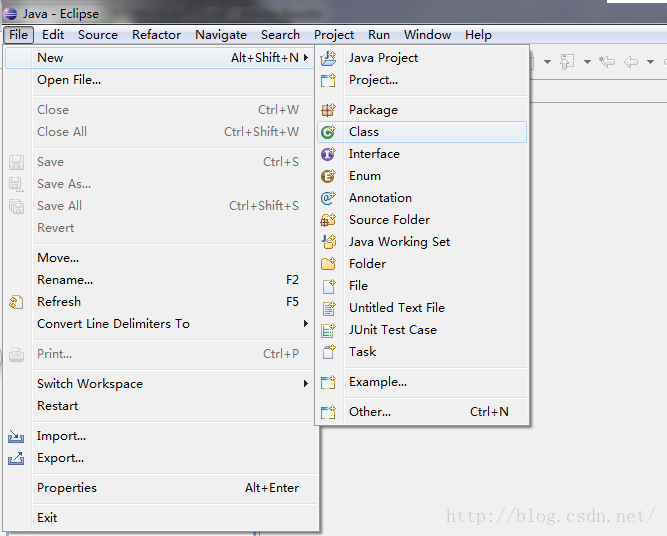Open the Source menu
Image resolution: width=667 pixels, height=536 pixels.
click(x=98, y=34)
